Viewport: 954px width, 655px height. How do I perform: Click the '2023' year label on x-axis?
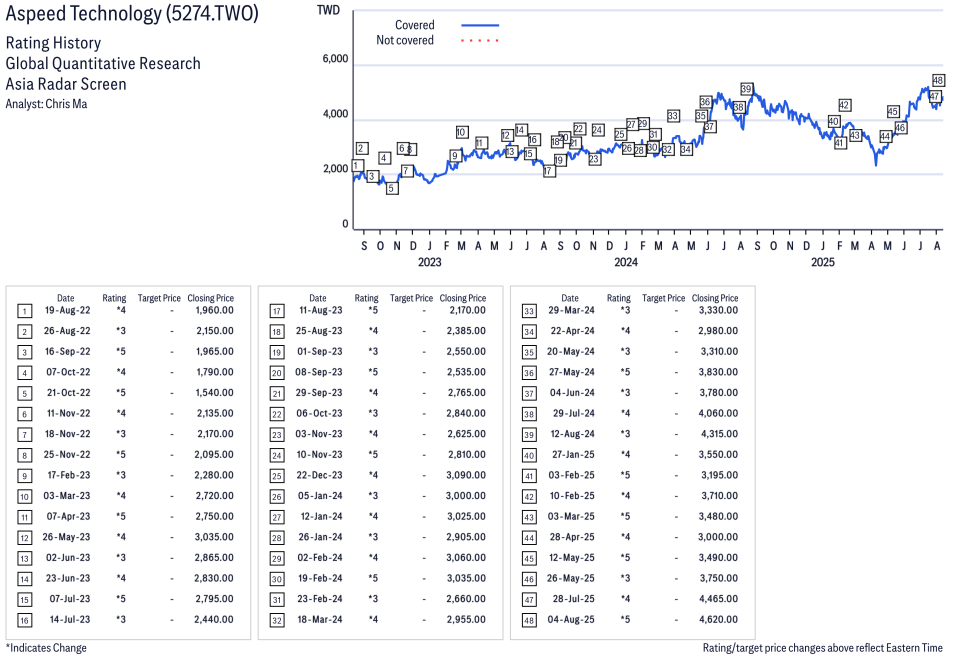(430, 262)
